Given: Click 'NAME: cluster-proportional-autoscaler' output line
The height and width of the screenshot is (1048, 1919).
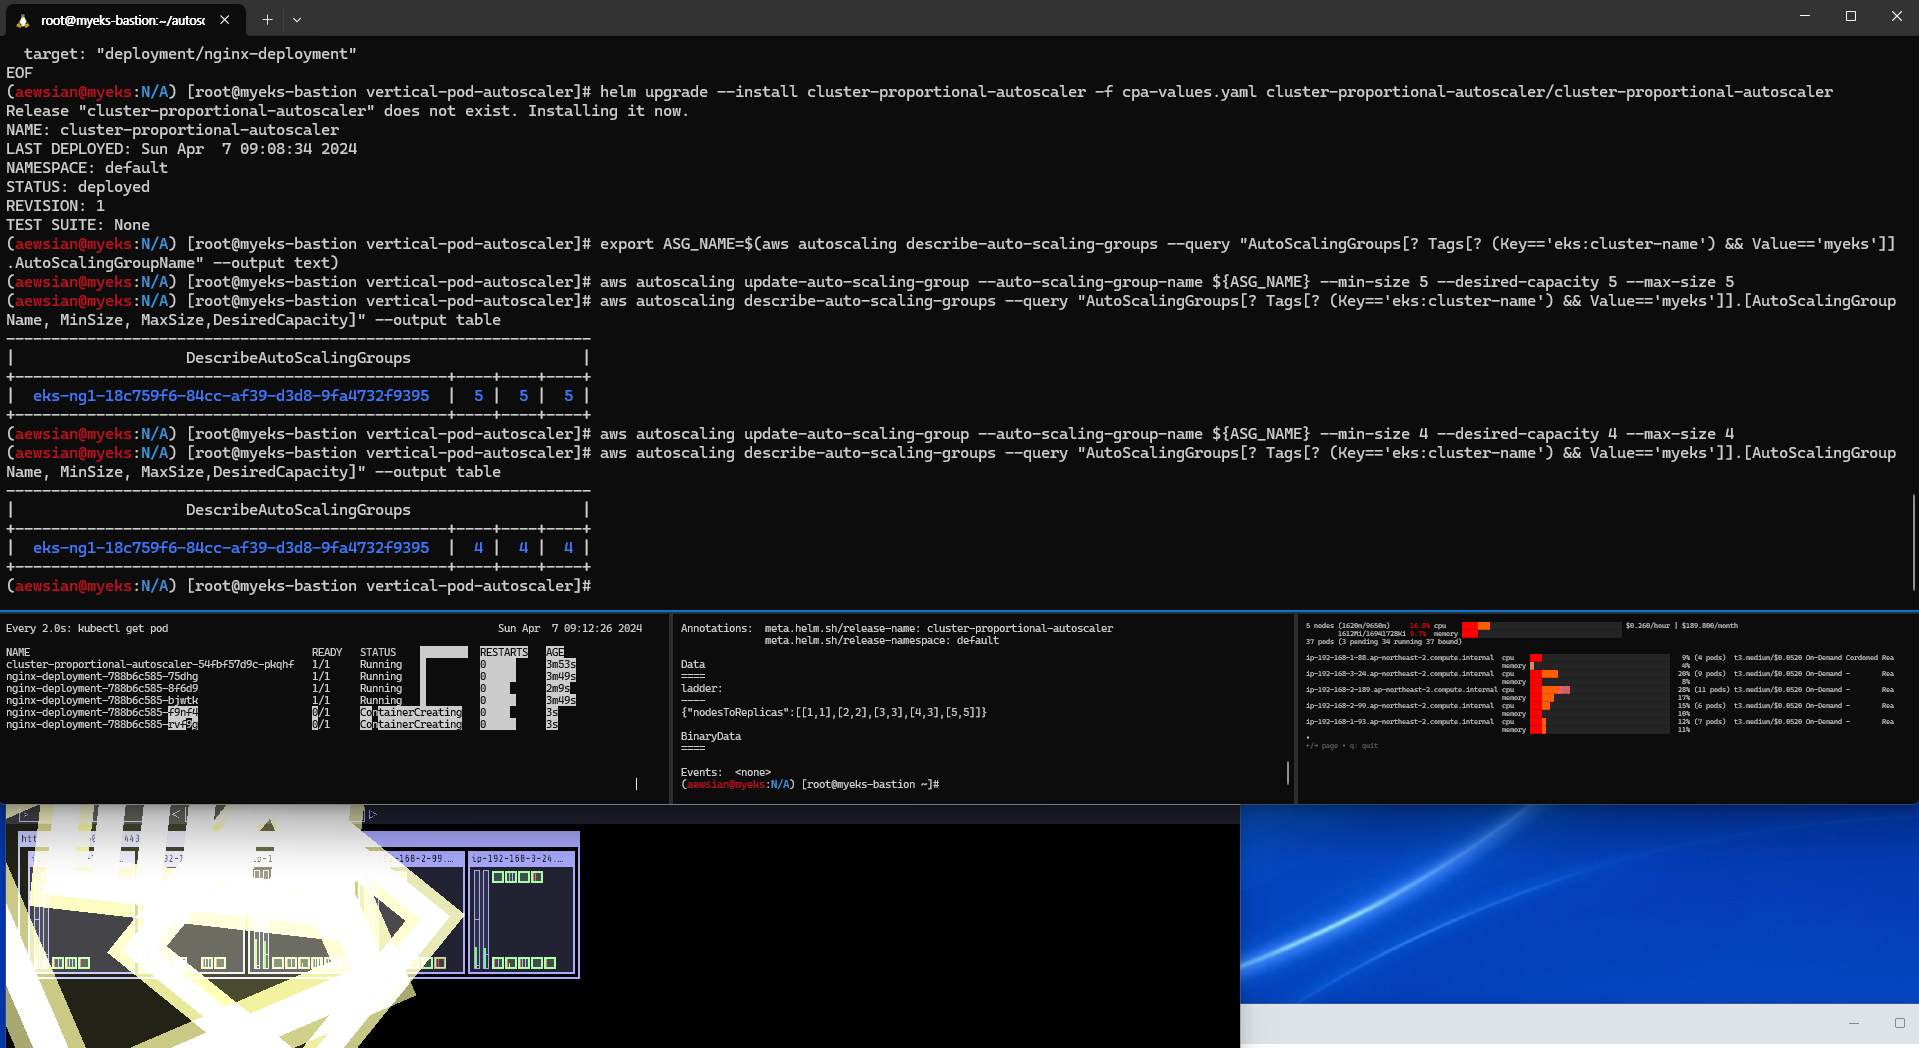Looking at the screenshot, I should [x=173, y=130].
